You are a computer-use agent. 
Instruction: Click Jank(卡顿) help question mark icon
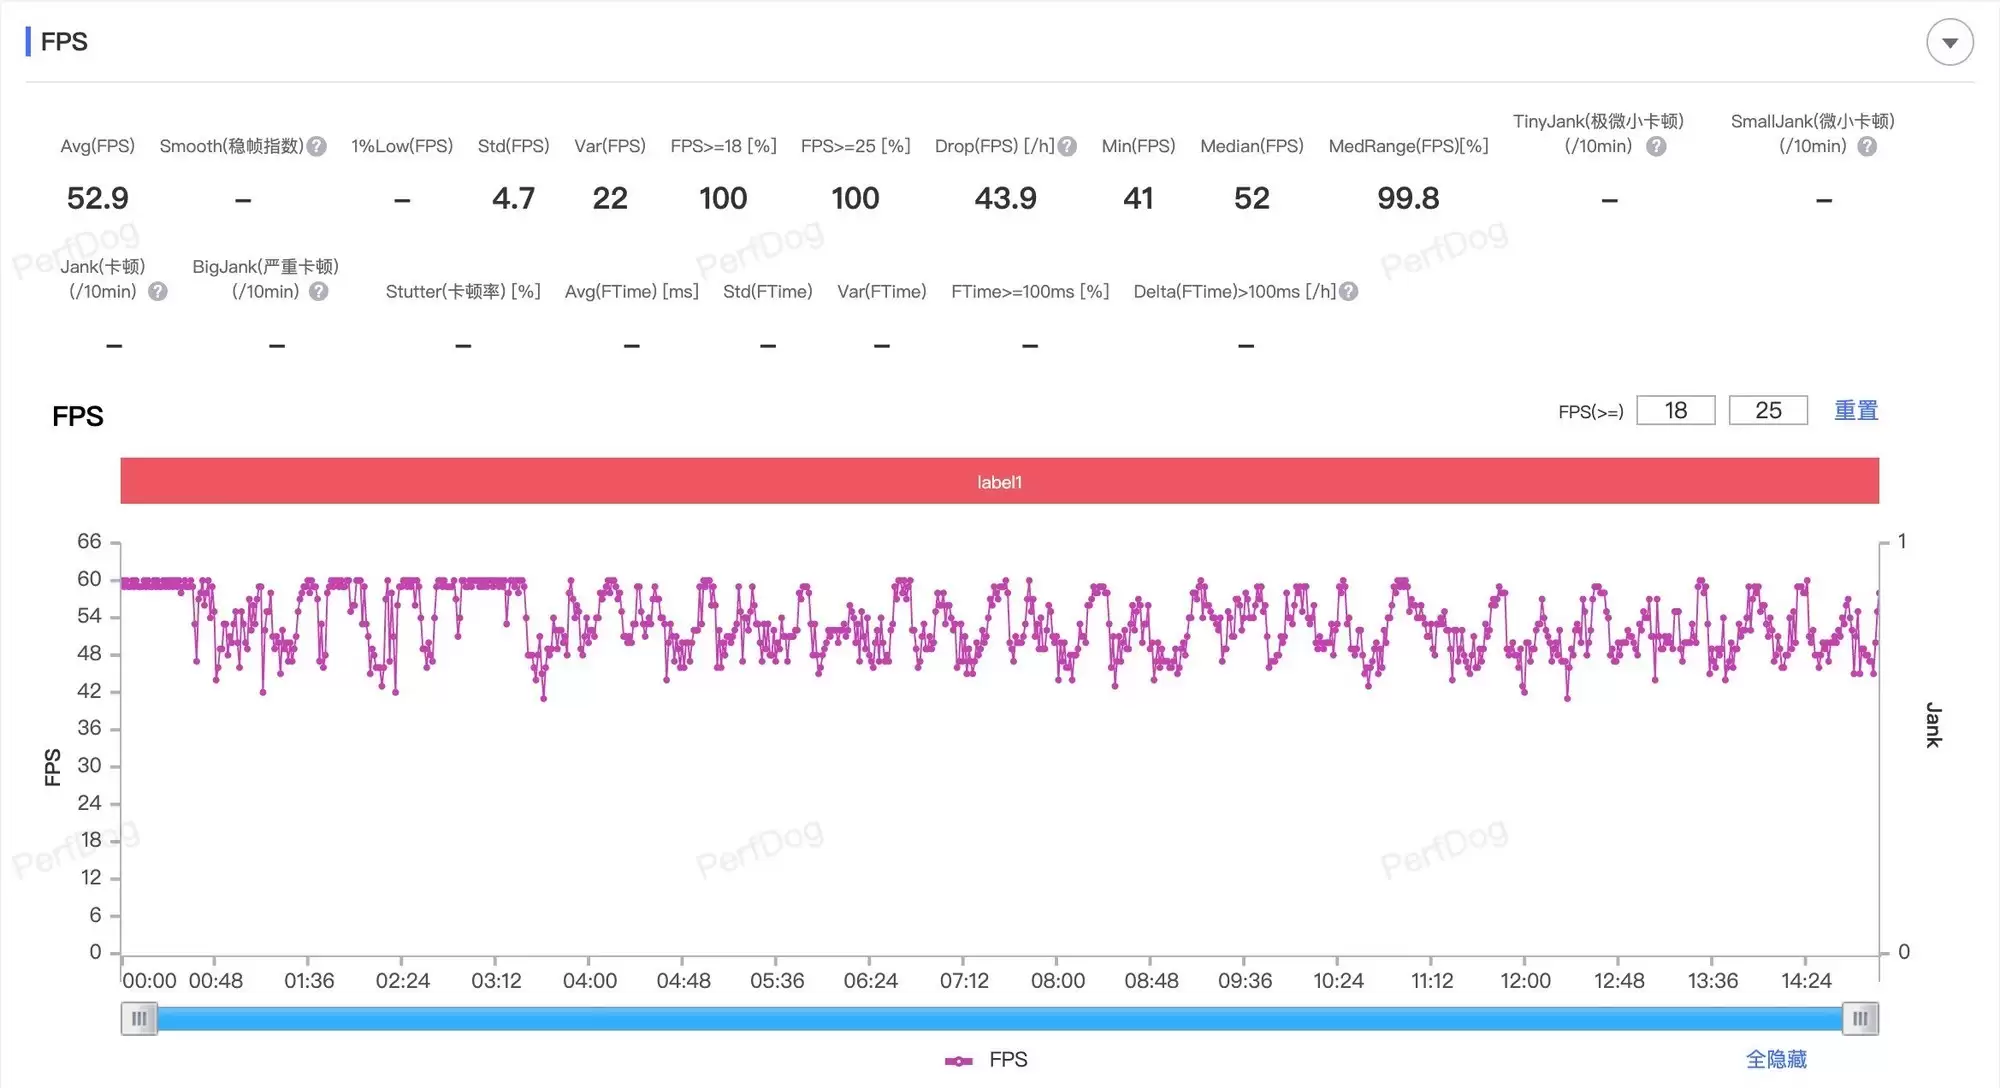pyautogui.click(x=157, y=291)
